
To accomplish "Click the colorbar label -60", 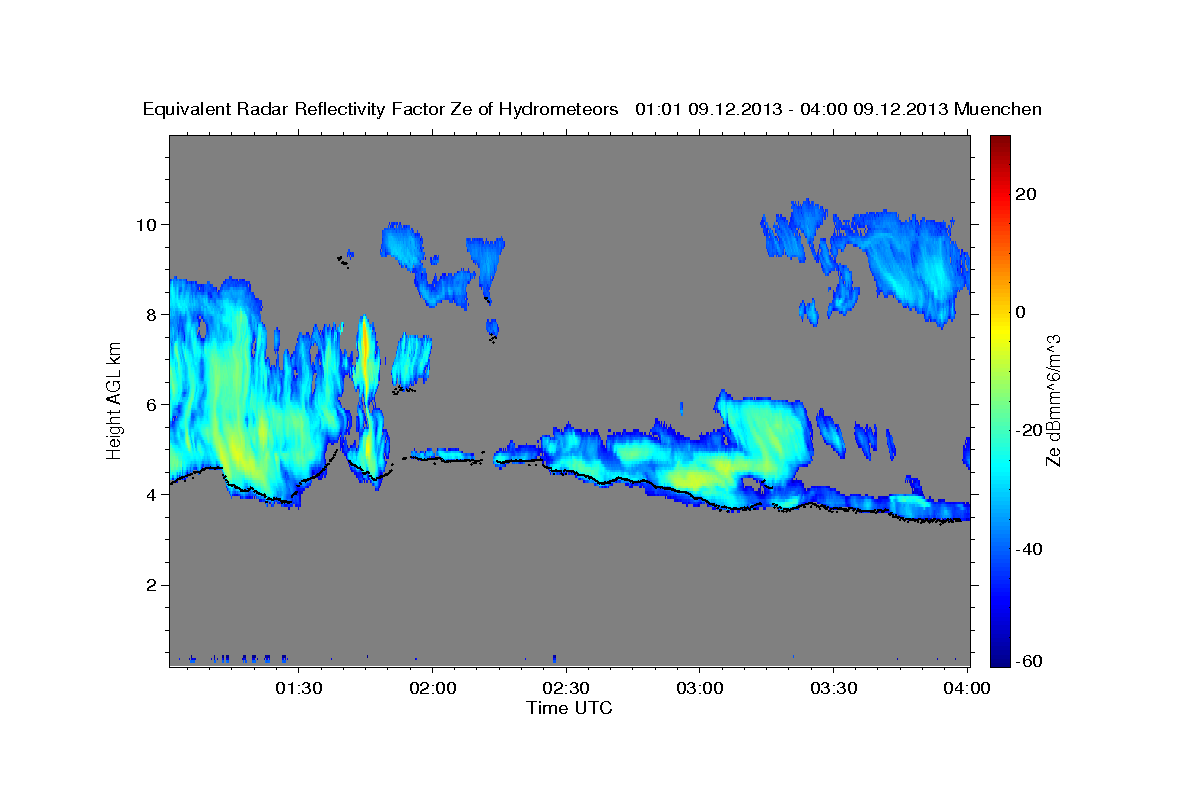I will 1029,661.
